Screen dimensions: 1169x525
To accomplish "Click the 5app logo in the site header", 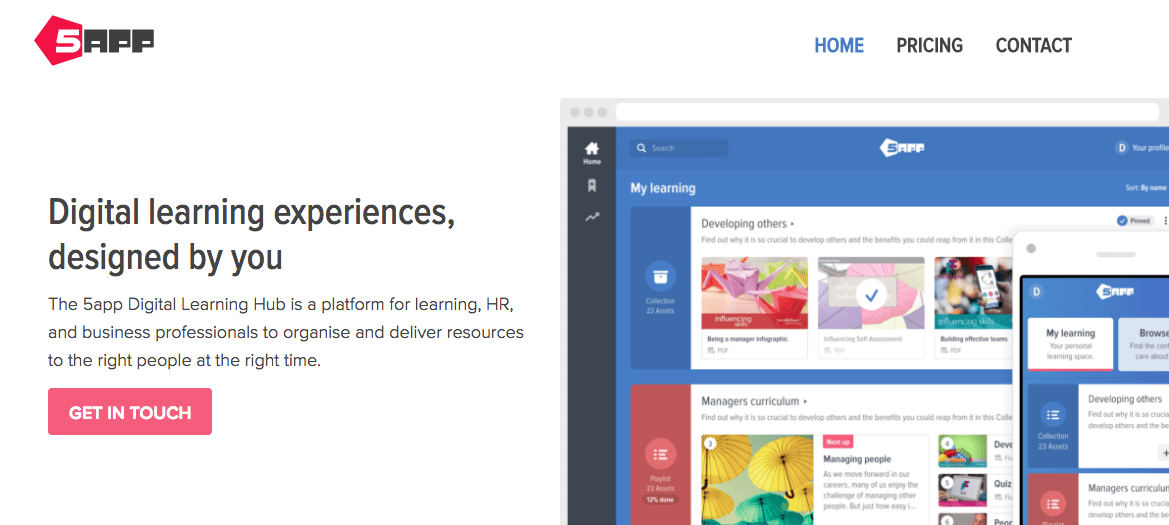I will [94, 40].
